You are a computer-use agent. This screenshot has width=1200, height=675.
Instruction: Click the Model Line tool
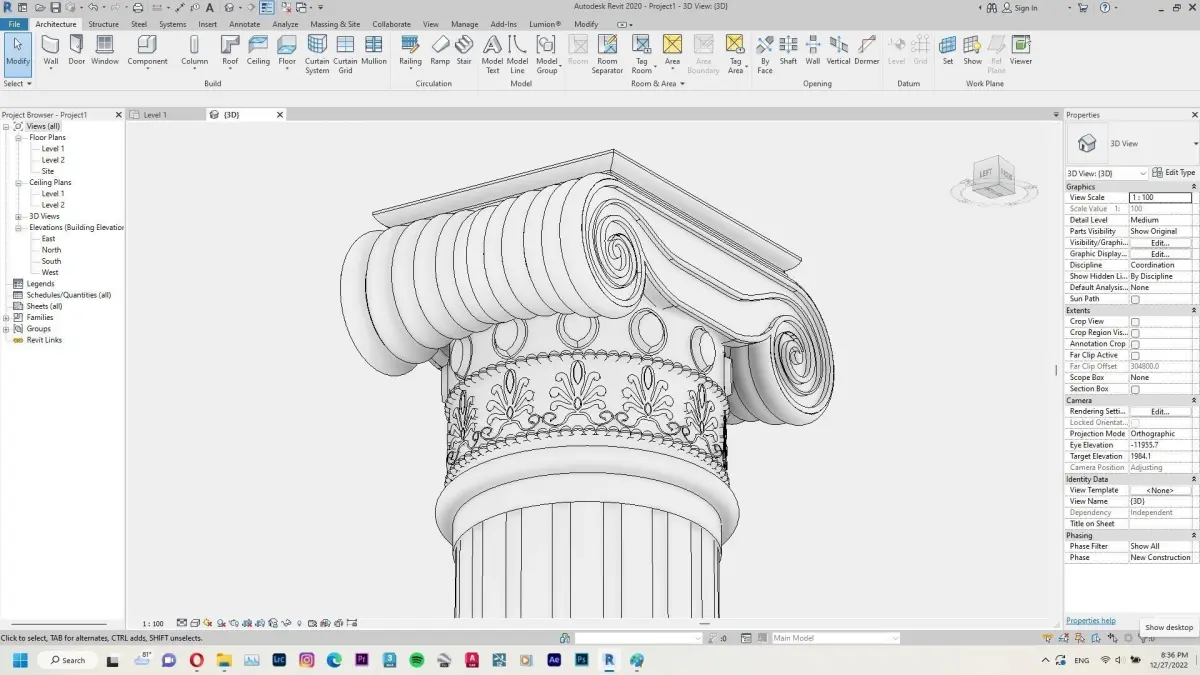pyautogui.click(x=517, y=54)
